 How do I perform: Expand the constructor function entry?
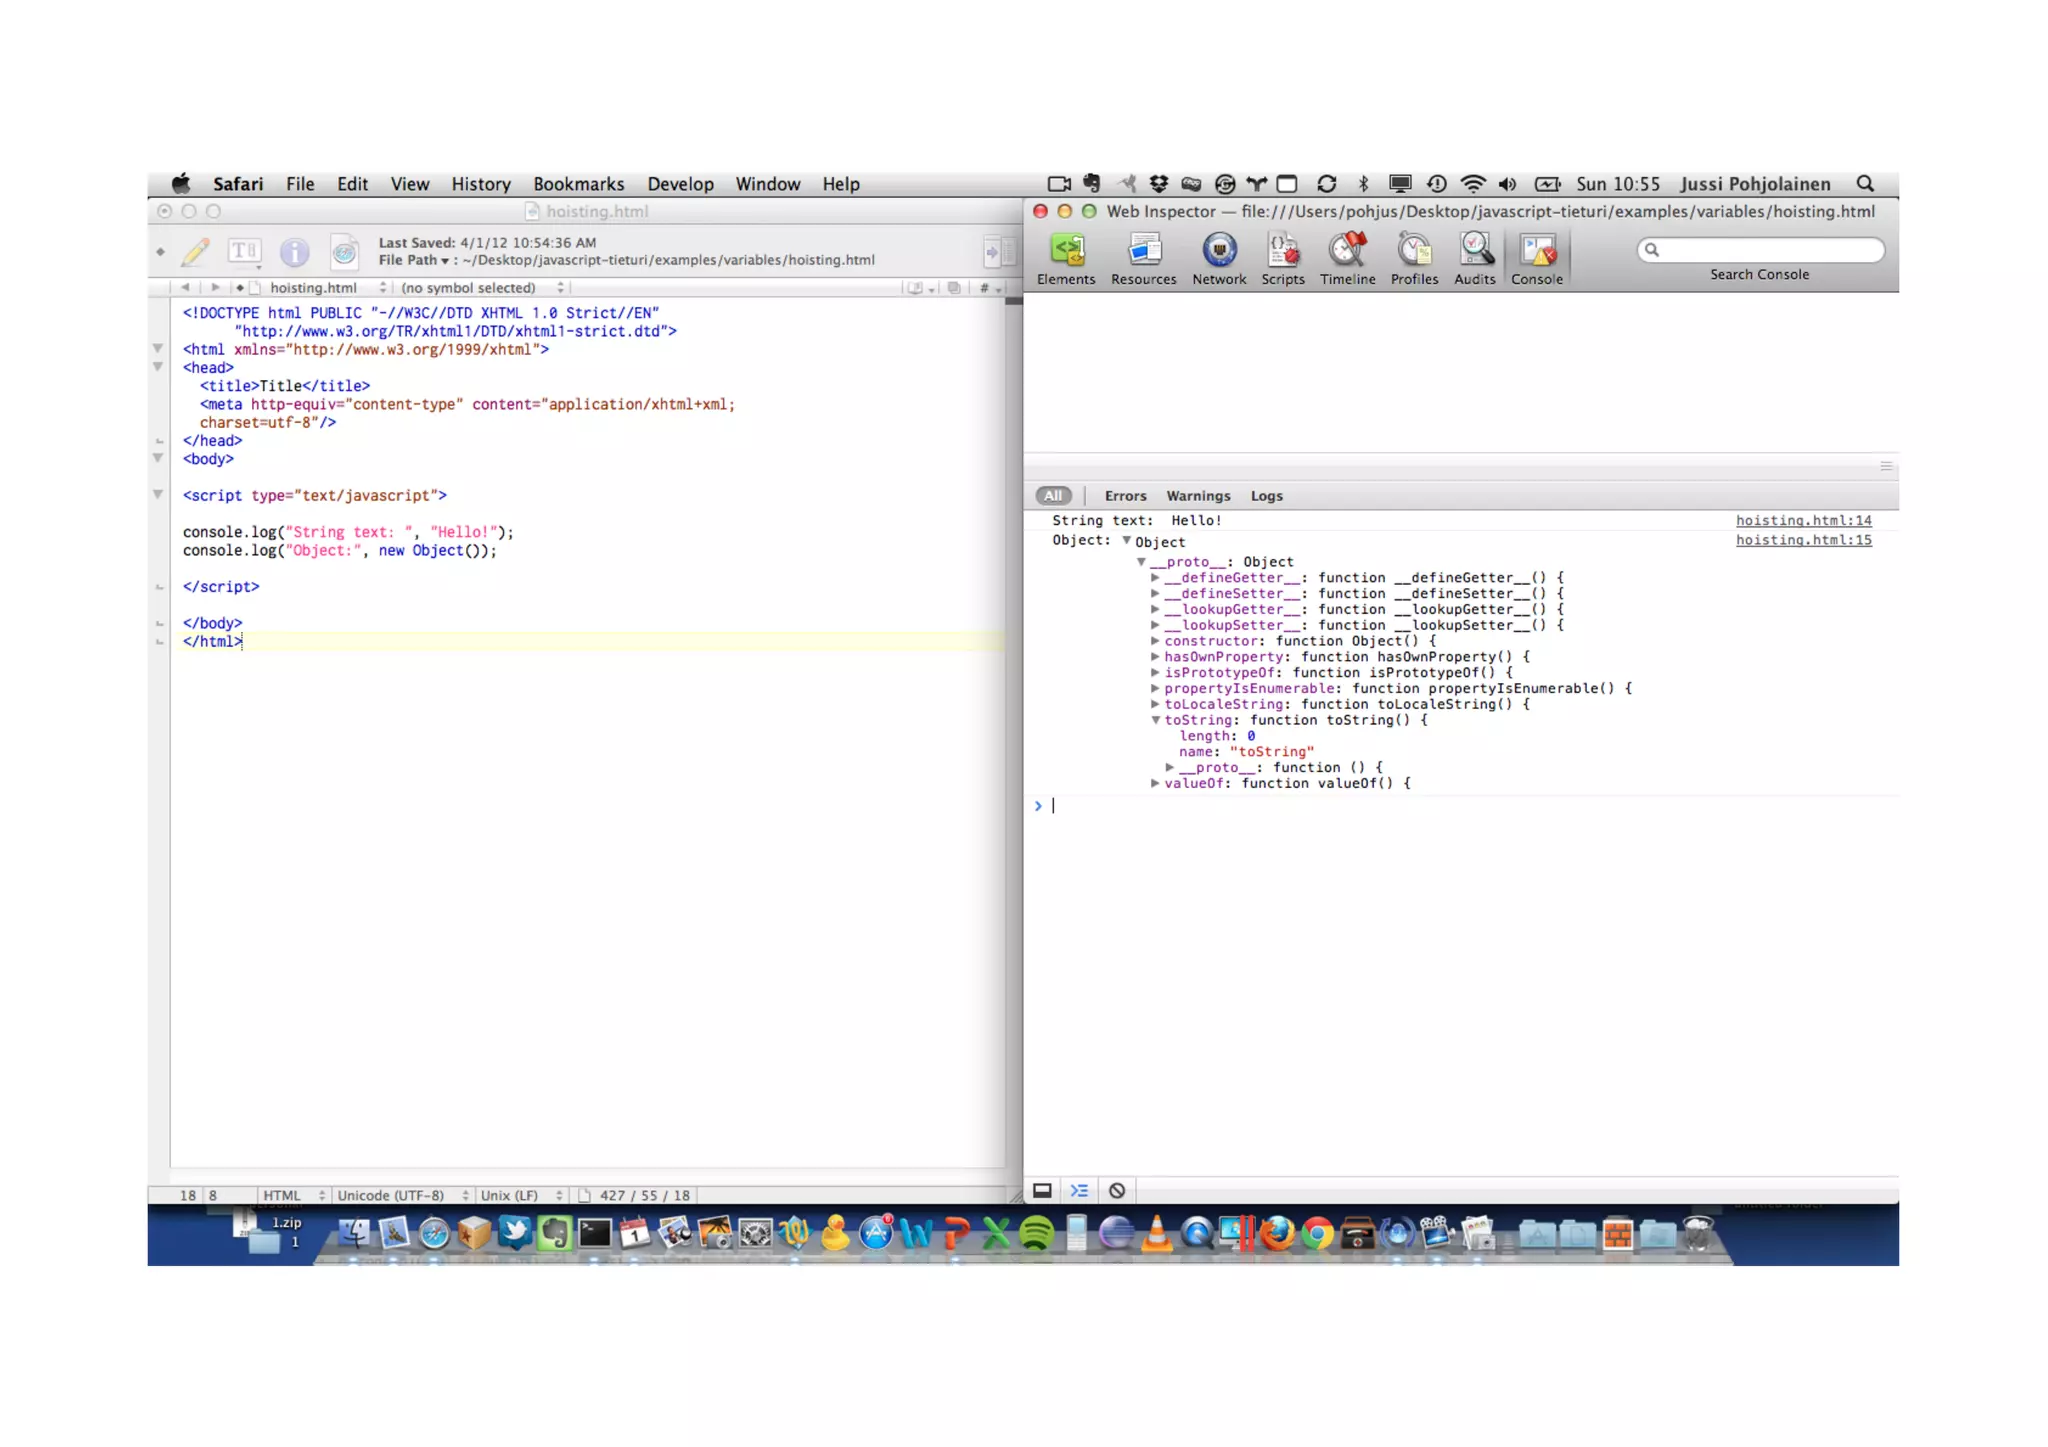point(1156,641)
